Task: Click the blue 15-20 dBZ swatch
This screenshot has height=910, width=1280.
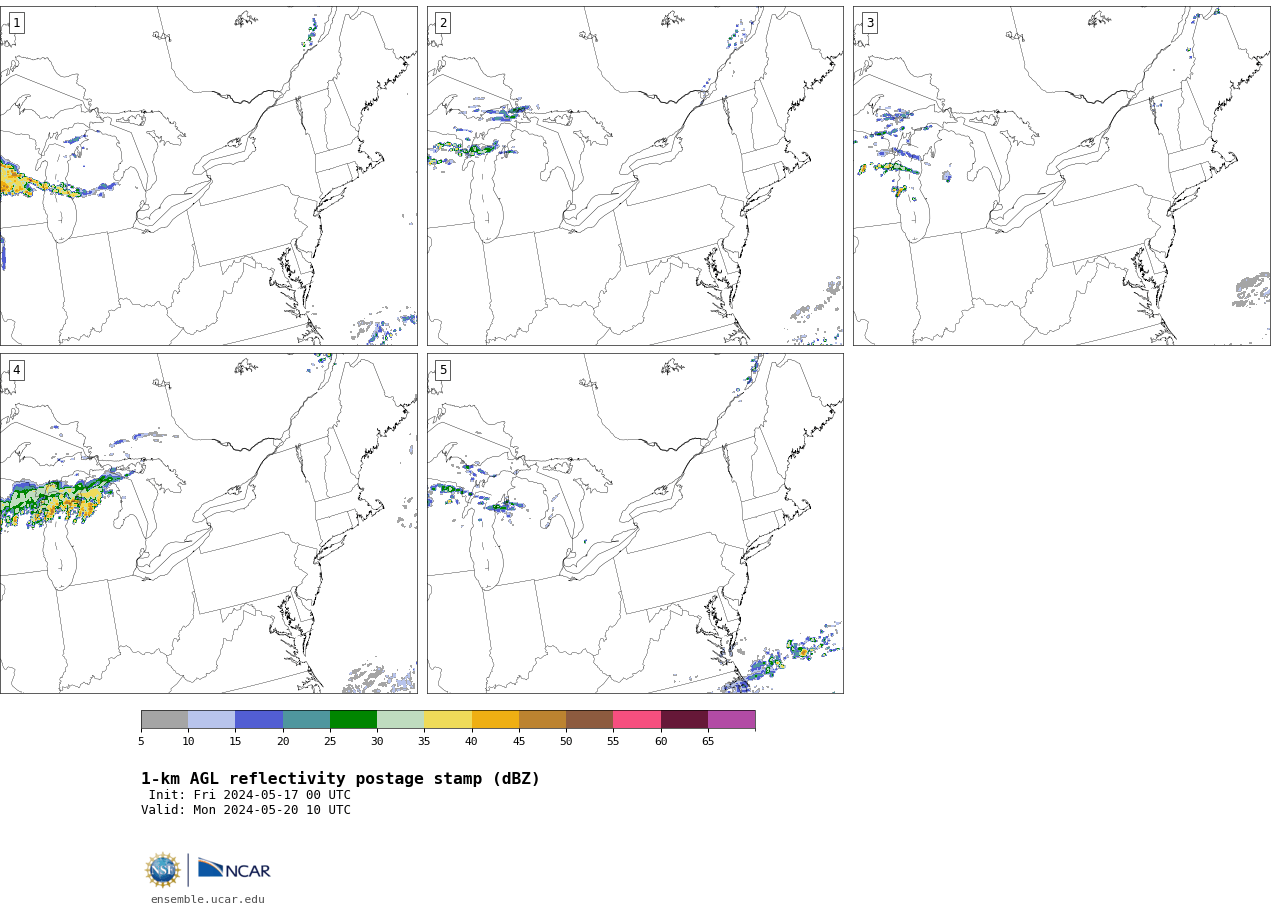Action: (259, 720)
